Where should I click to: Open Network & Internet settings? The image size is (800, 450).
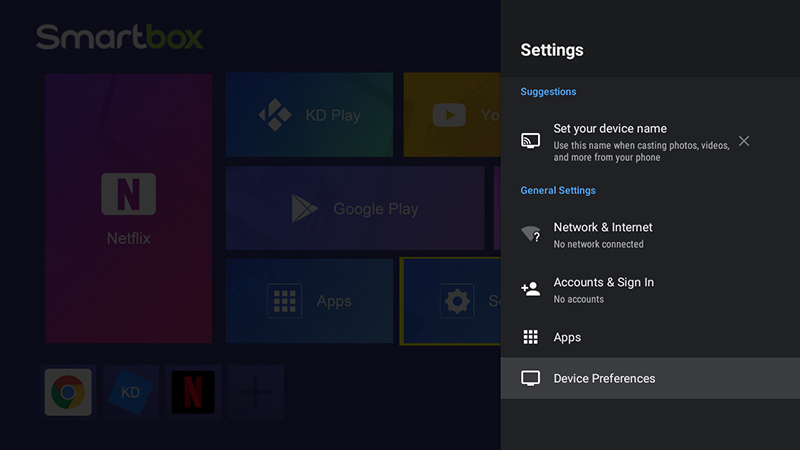click(x=650, y=235)
